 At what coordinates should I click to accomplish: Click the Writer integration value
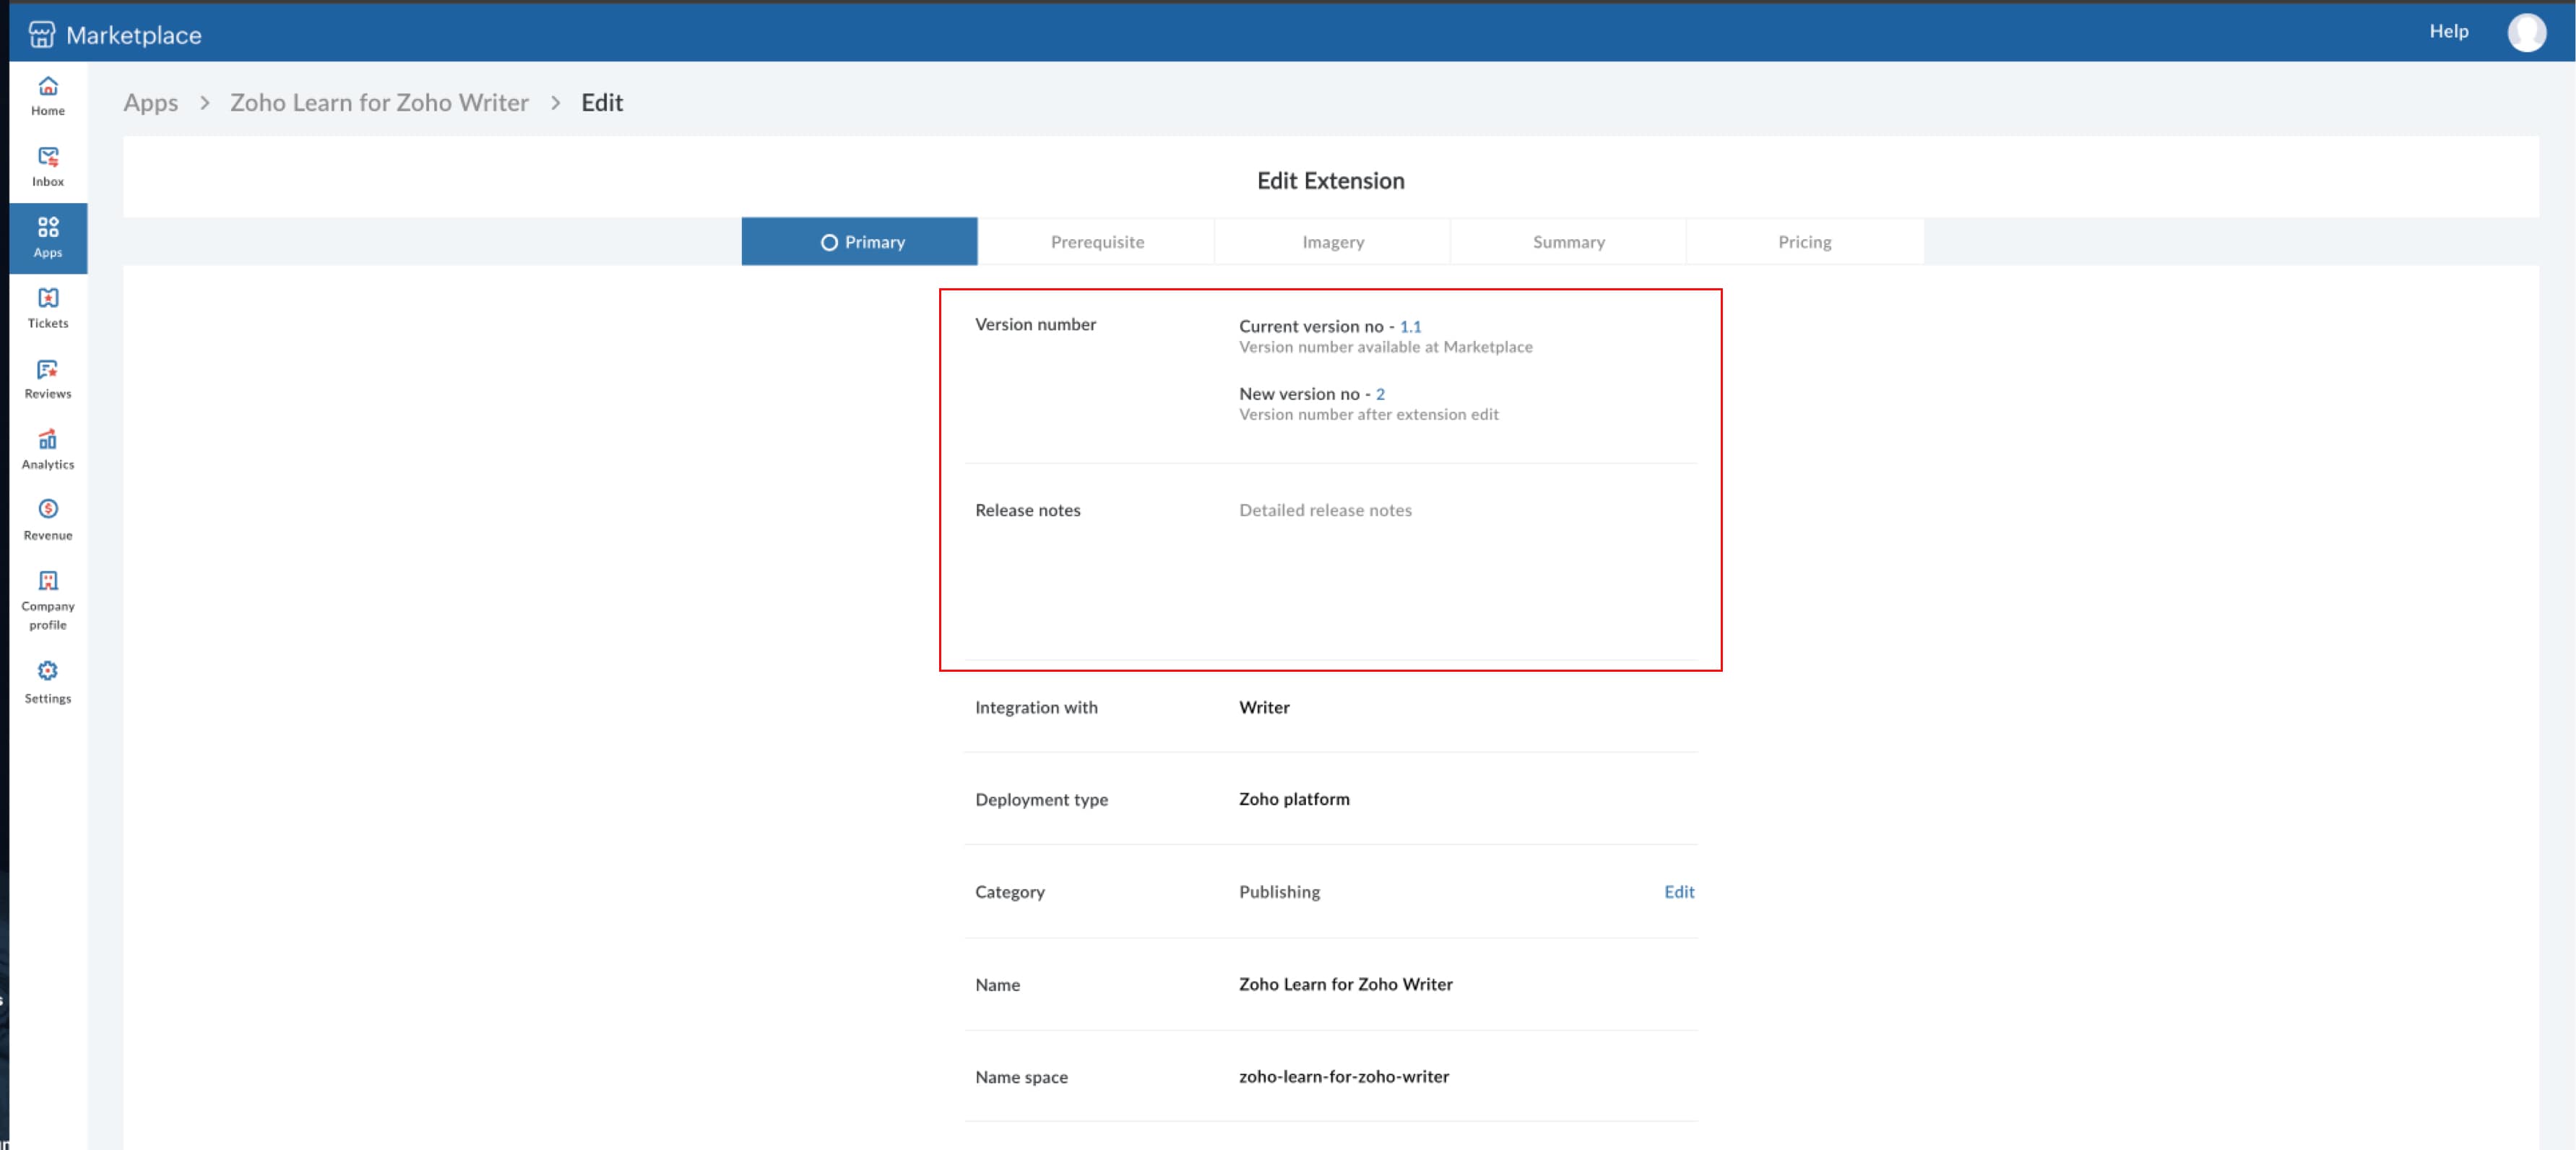pyautogui.click(x=1264, y=708)
